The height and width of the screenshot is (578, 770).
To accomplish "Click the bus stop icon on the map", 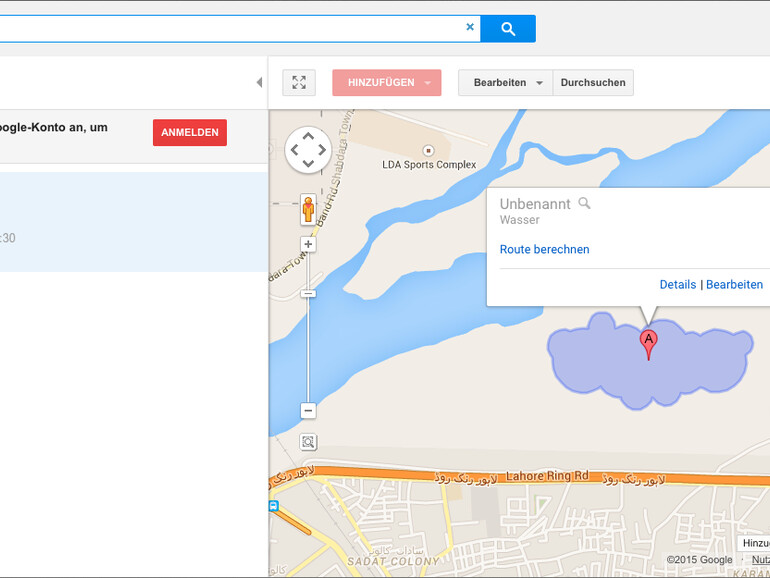I will click(x=274, y=505).
